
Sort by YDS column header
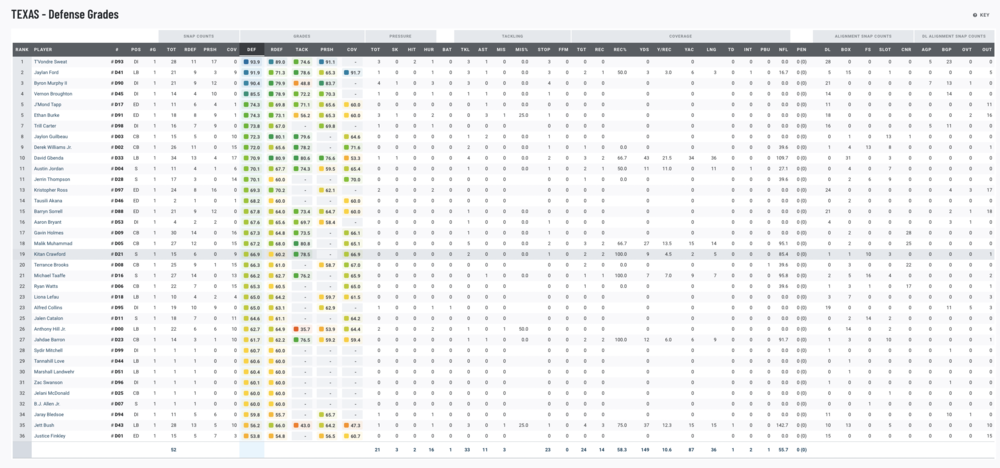tap(645, 49)
